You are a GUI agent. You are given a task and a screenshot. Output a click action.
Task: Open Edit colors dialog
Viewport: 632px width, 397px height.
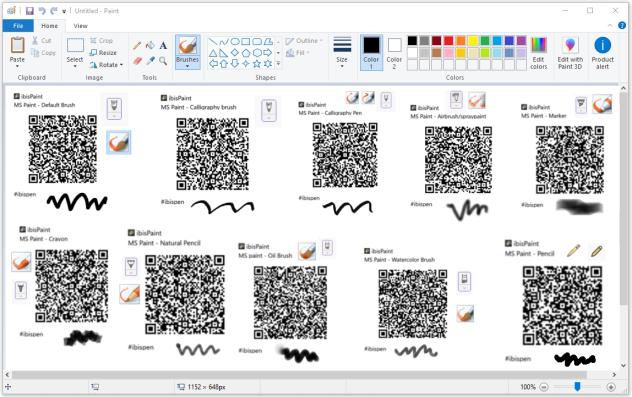[x=539, y=53]
